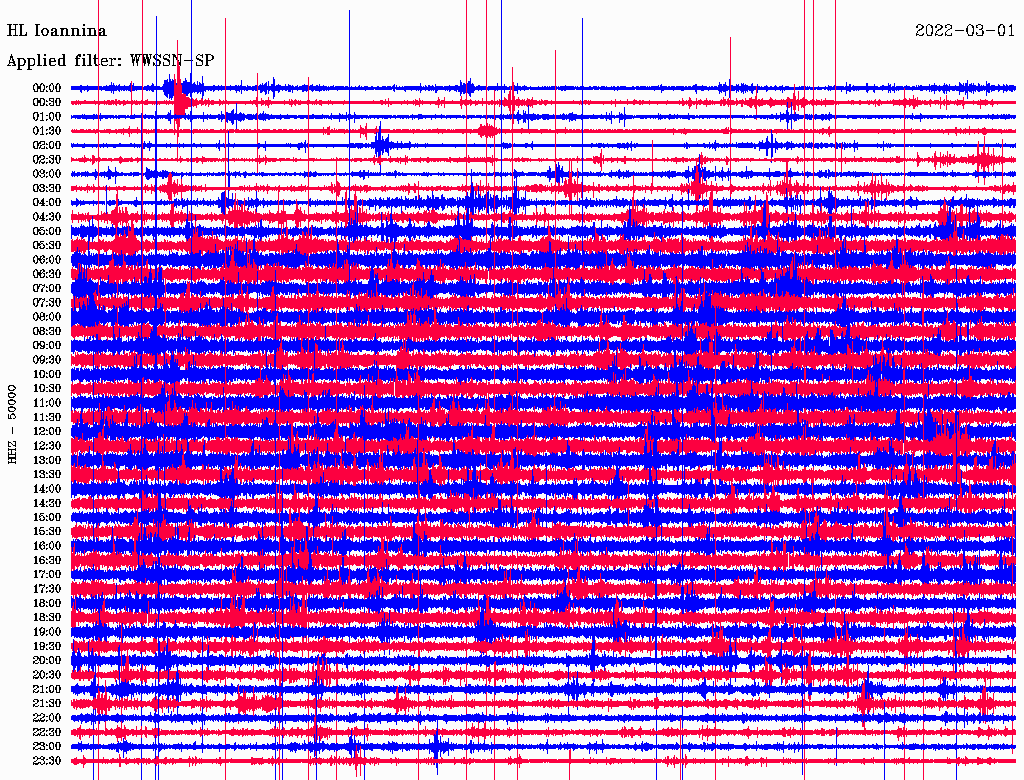Select the 00:00 time row label

47,88
